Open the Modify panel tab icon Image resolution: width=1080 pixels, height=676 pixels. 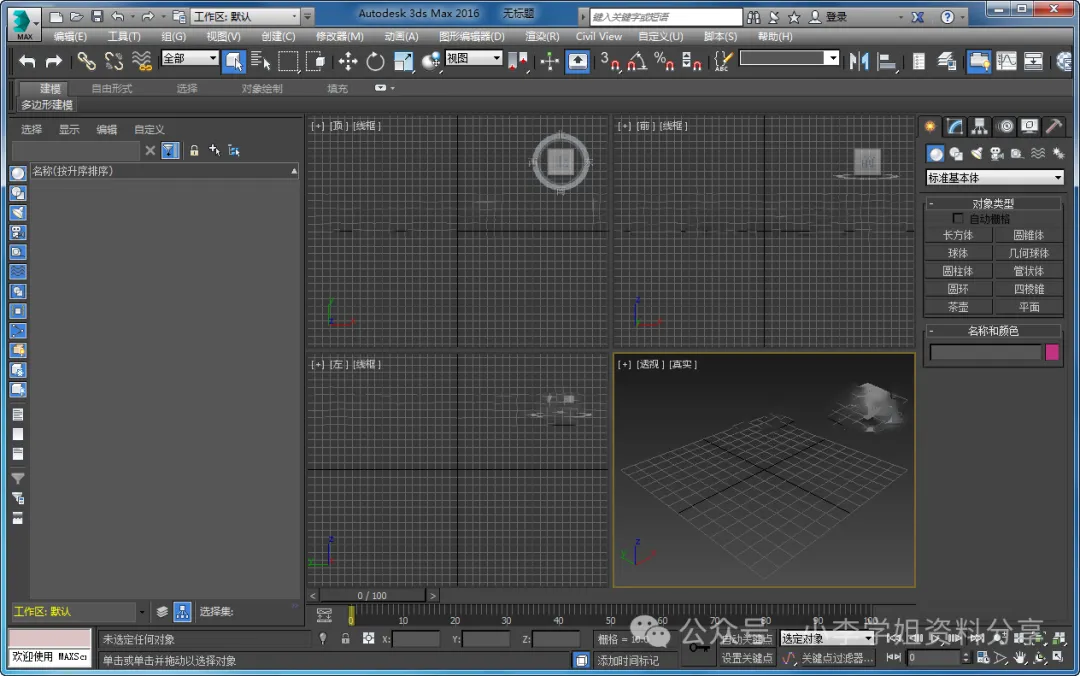coord(955,126)
